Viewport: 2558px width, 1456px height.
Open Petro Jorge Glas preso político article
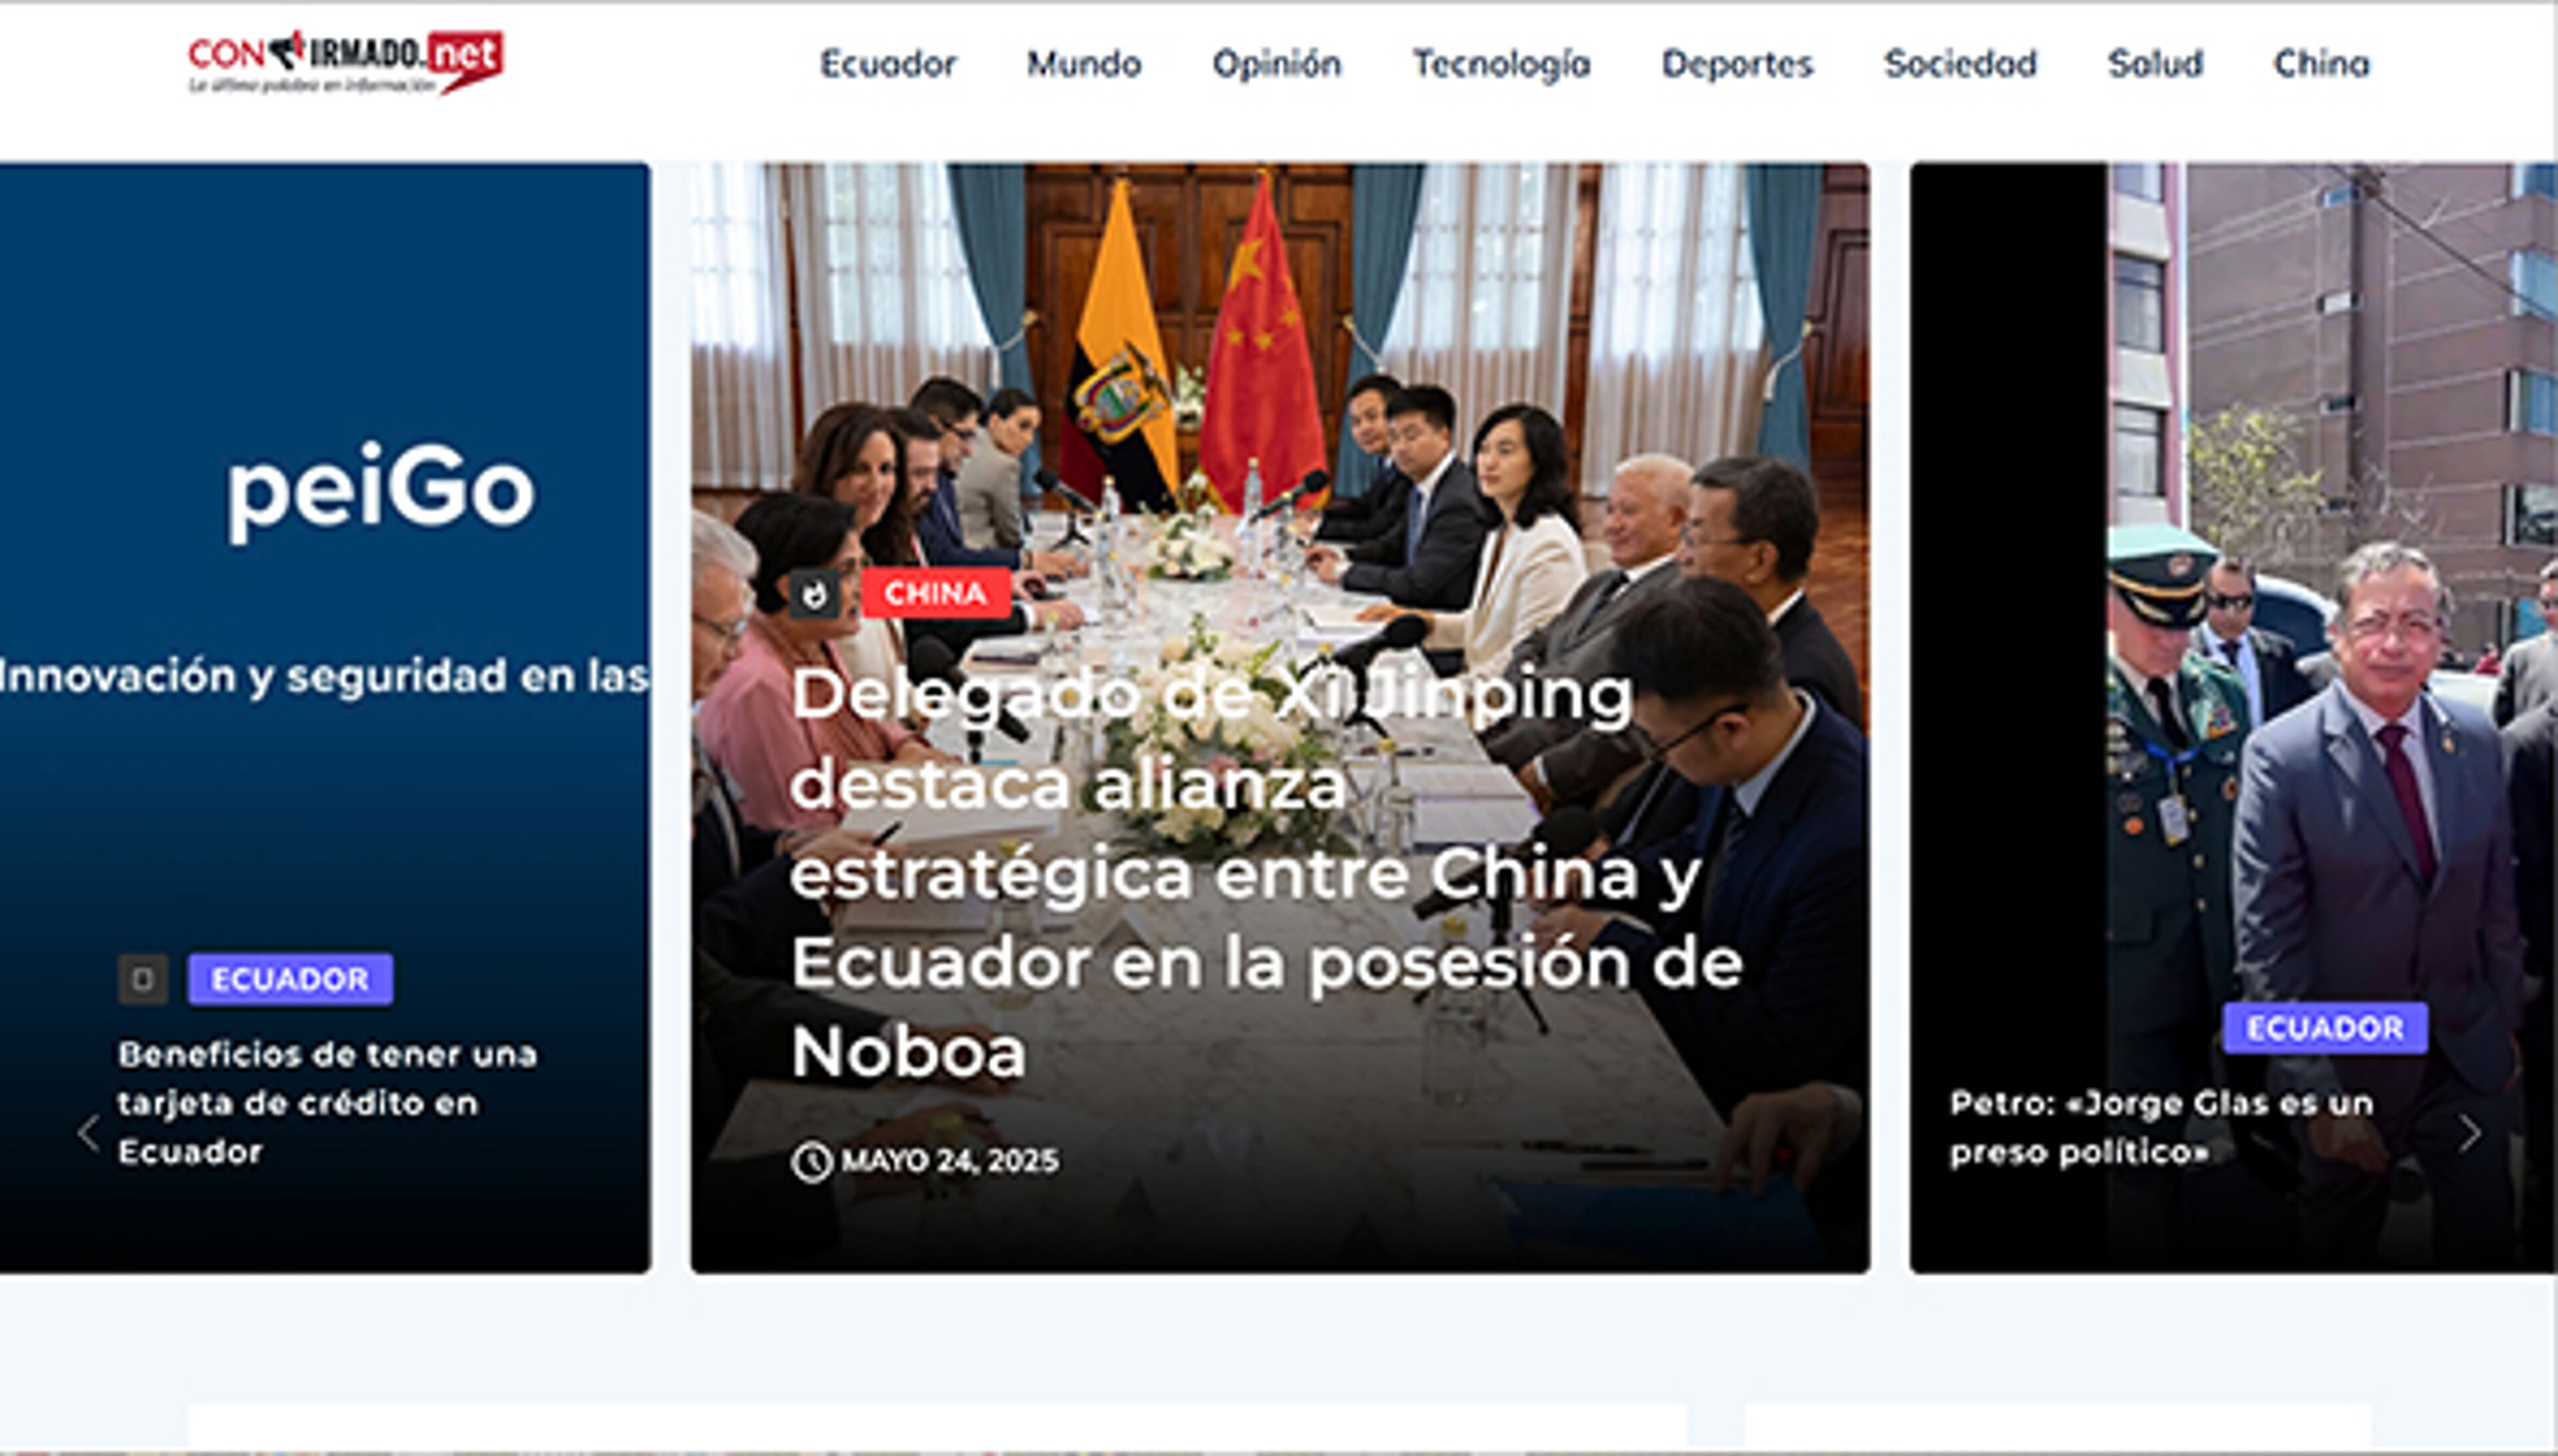(x=2161, y=1128)
